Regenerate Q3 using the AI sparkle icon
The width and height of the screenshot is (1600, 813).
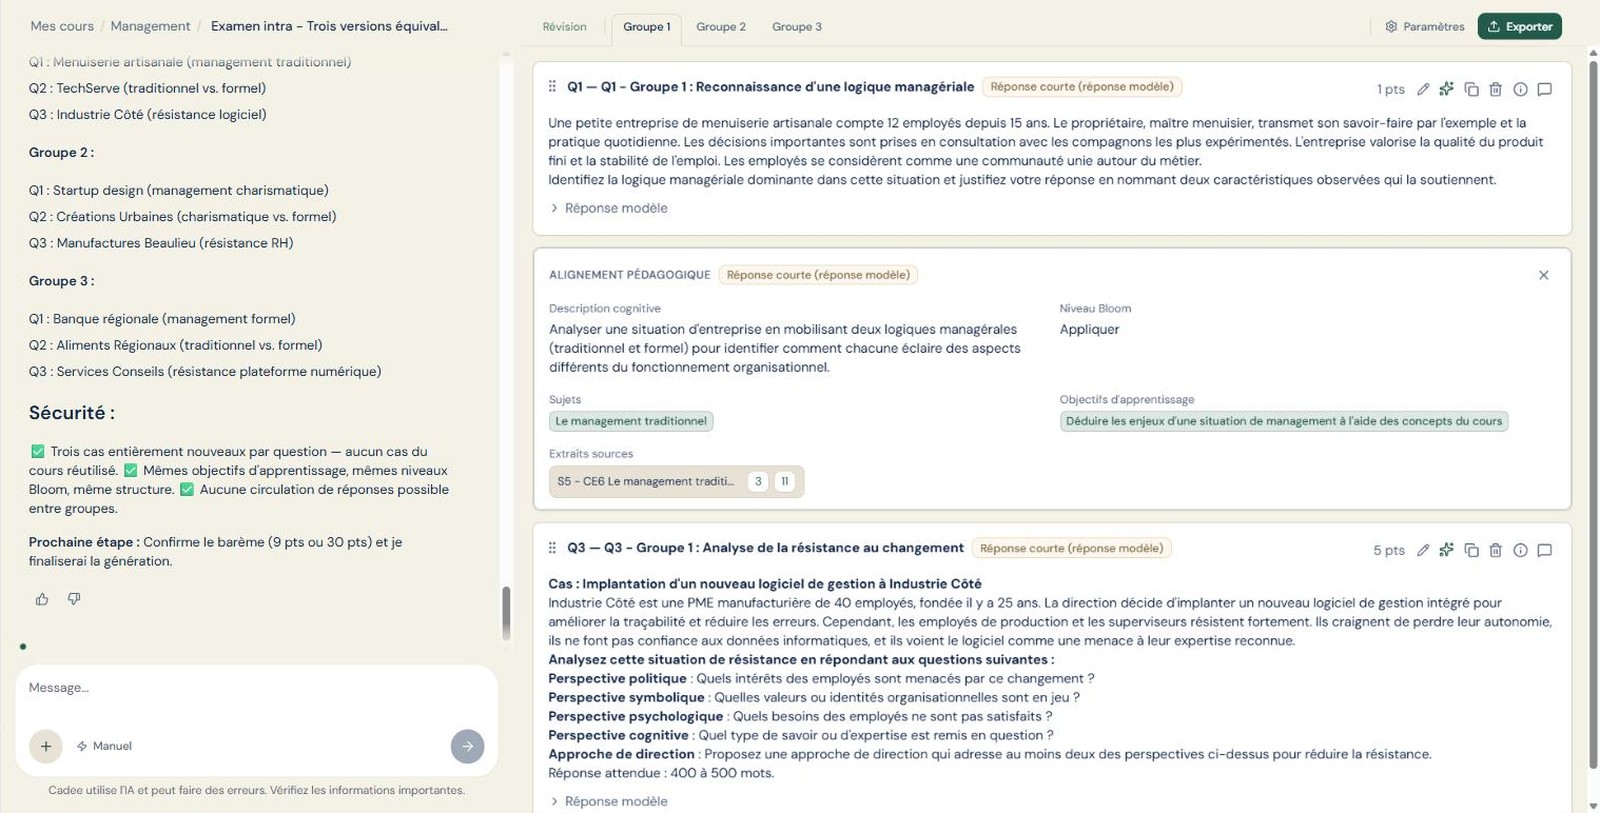click(x=1447, y=550)
